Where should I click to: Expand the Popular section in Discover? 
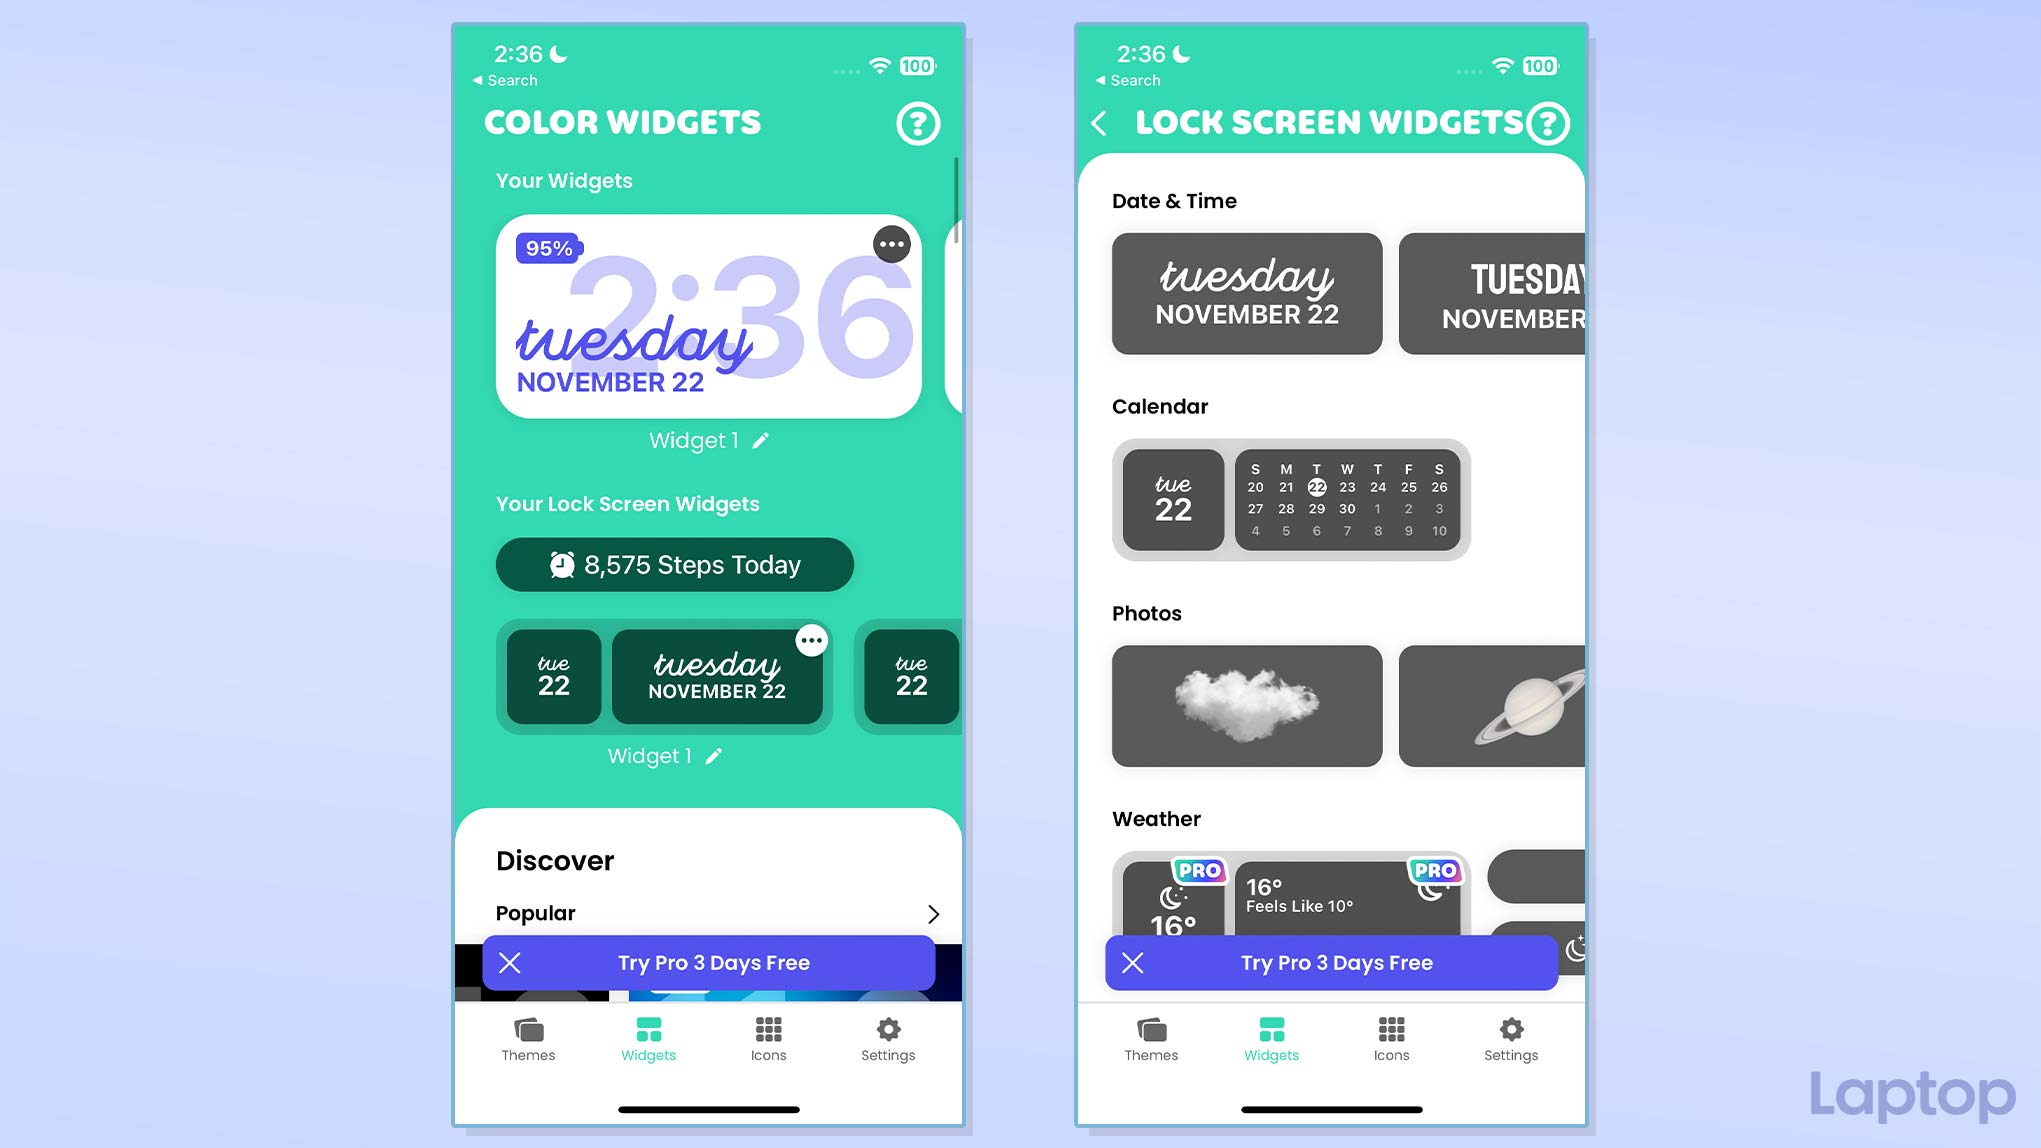[x=934, y=913]
